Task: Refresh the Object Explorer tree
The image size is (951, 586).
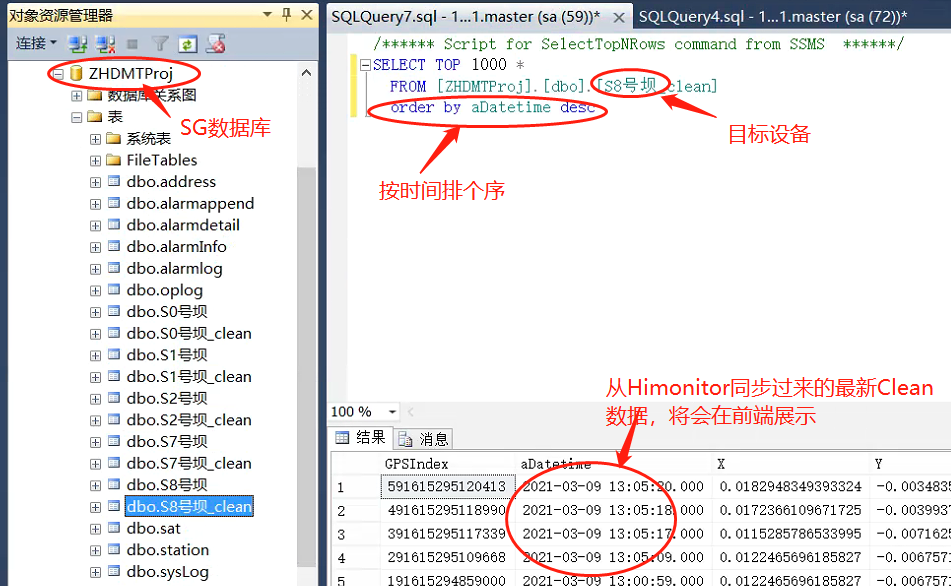Action: tap(187, 44)
